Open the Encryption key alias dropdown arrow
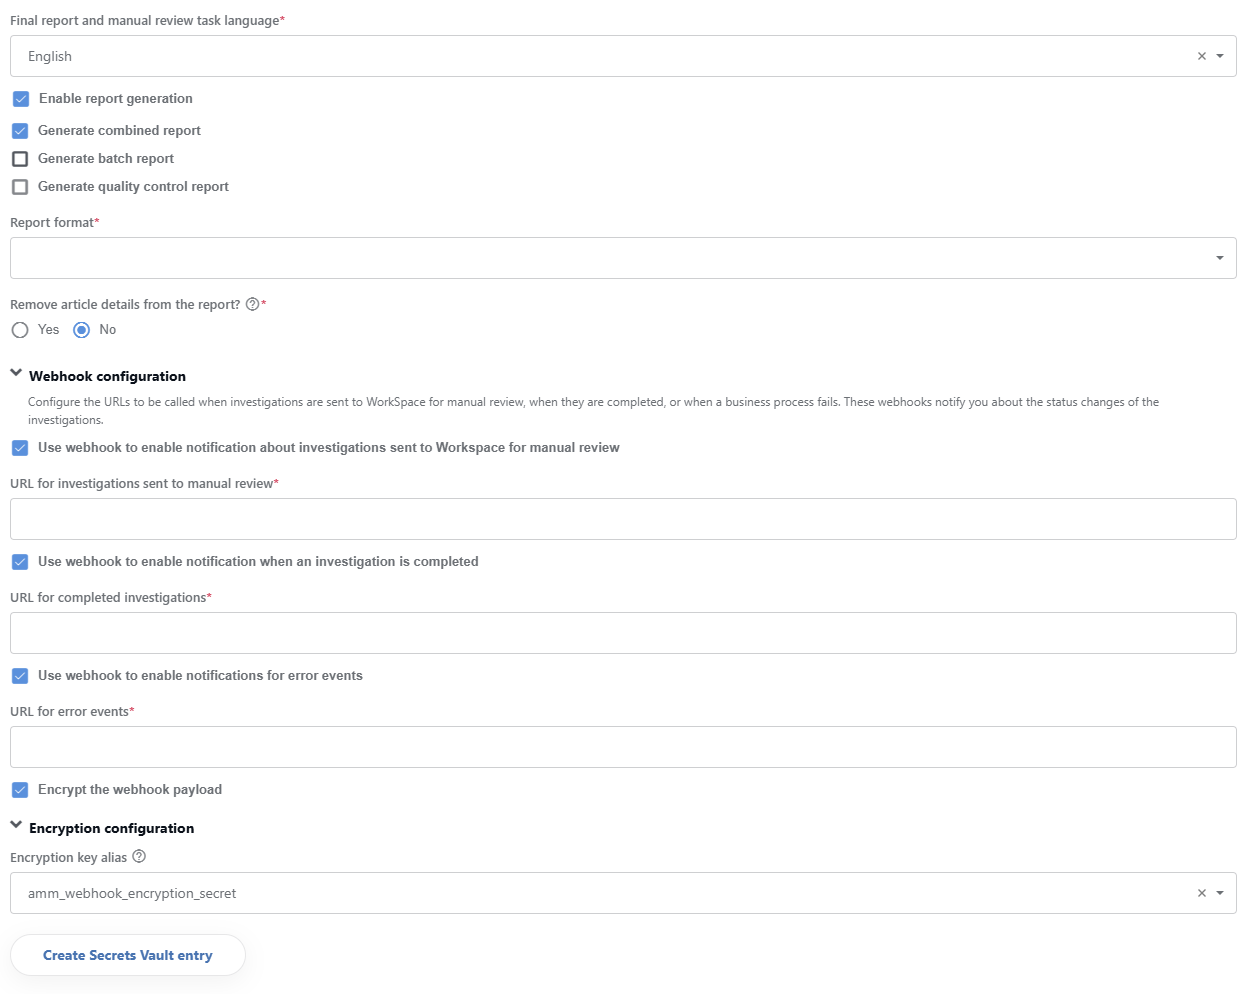The width and height of the screenshot is (1249, 994). coord(1219,893)
